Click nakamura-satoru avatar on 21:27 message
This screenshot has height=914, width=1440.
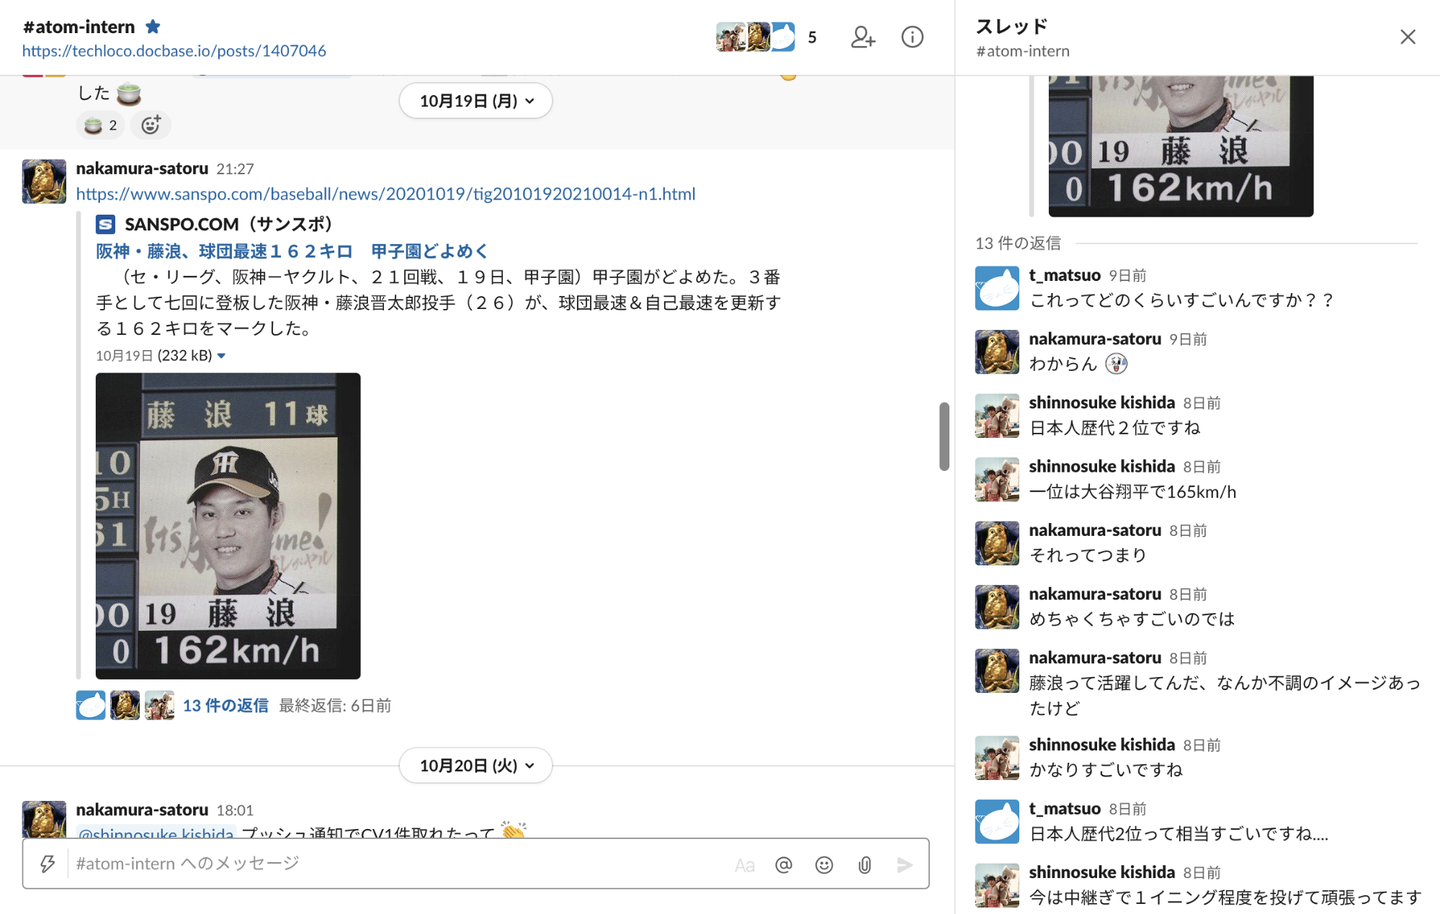pos(44,182)
